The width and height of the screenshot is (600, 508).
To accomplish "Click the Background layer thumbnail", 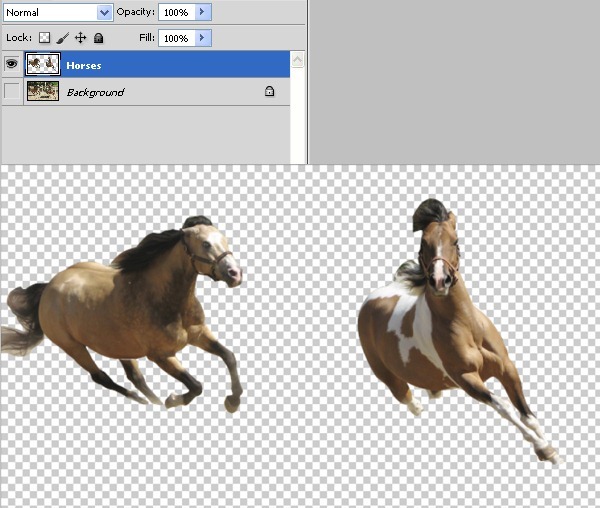I will (x=43, y=91).
